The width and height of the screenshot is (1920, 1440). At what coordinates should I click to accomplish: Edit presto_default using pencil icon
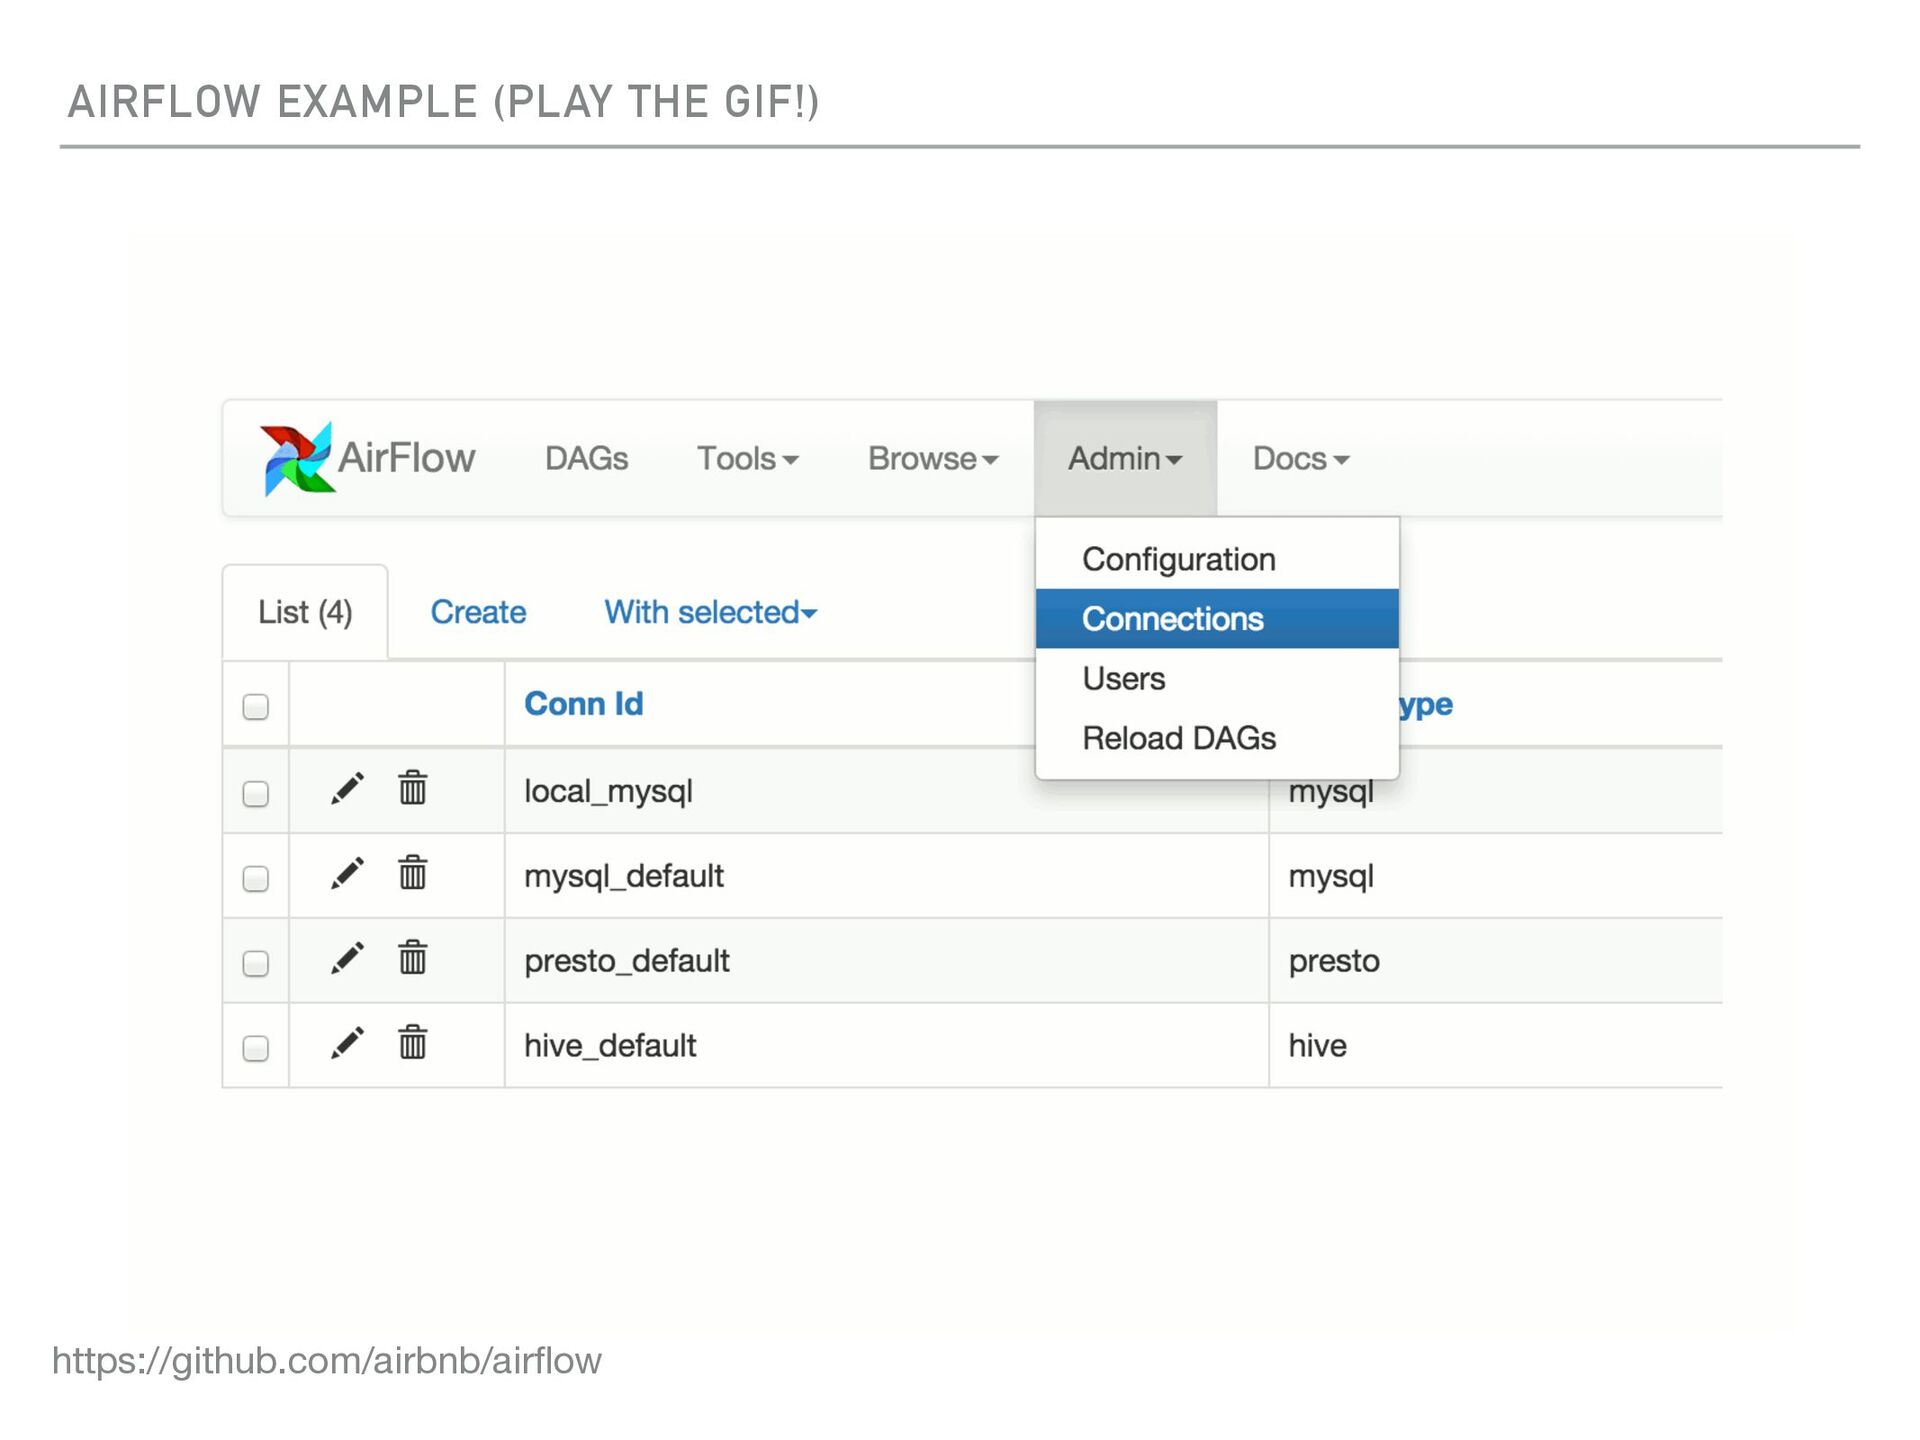click(x=347, y=959)
